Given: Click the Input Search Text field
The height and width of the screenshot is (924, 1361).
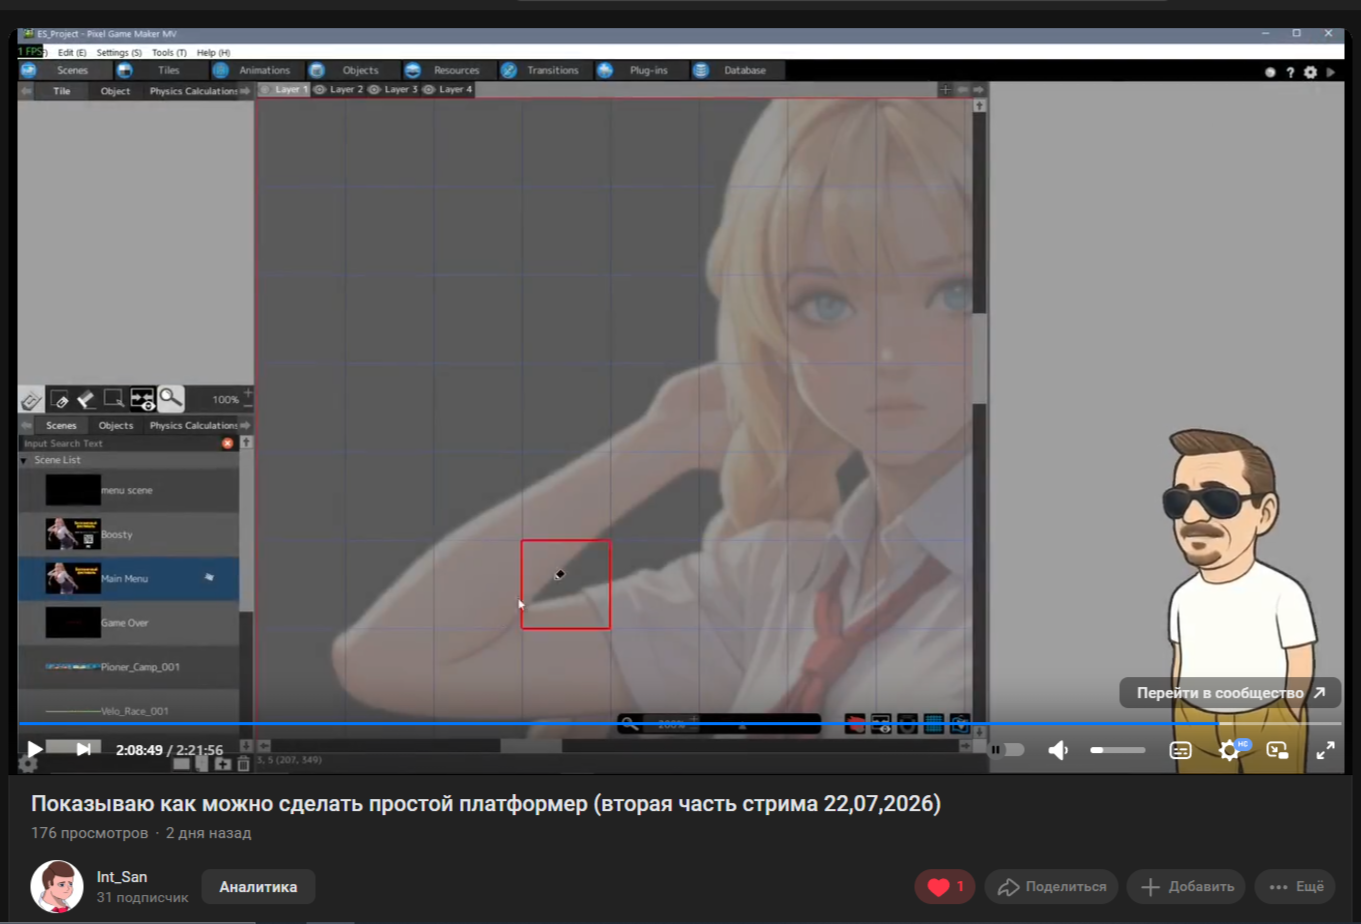Looking at the screenshot, I should (x=119, y=443).
